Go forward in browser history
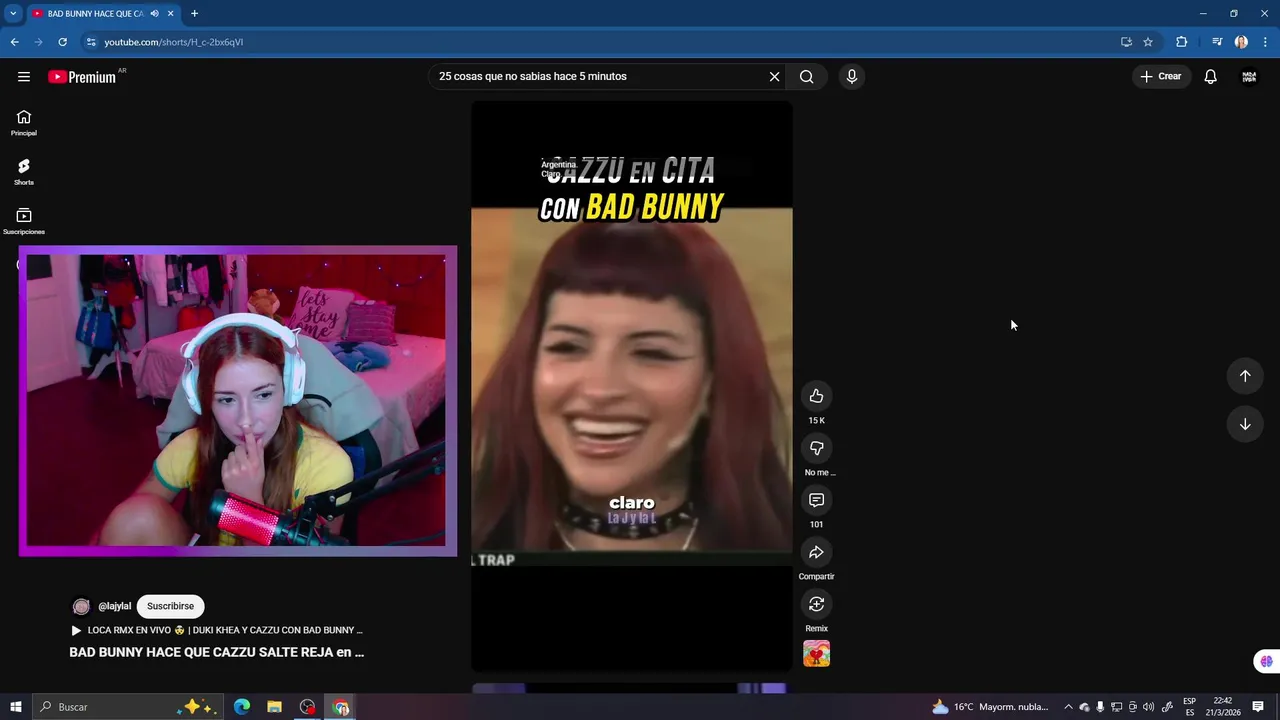1280x720 pixels. (38, 42)
